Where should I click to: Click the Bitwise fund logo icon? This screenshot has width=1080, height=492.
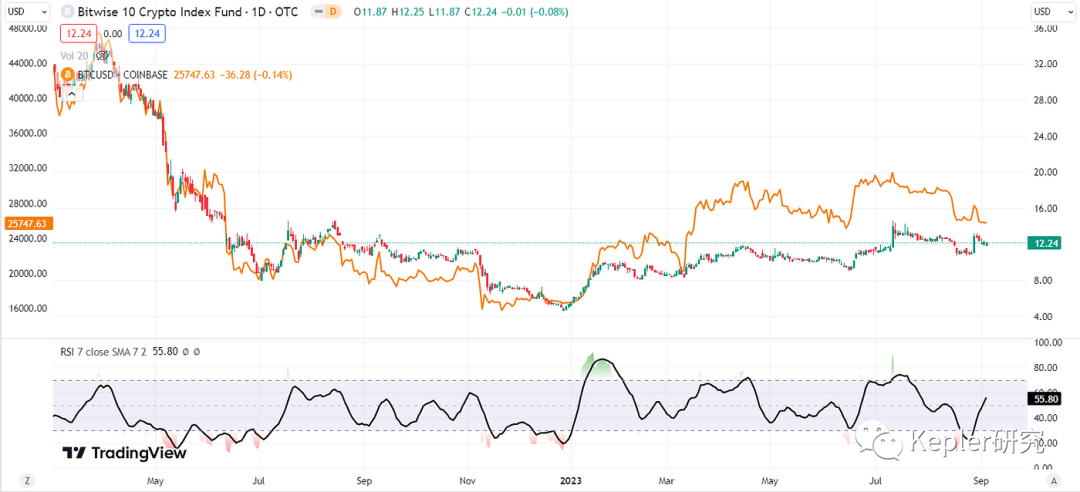tap(68, 12)
